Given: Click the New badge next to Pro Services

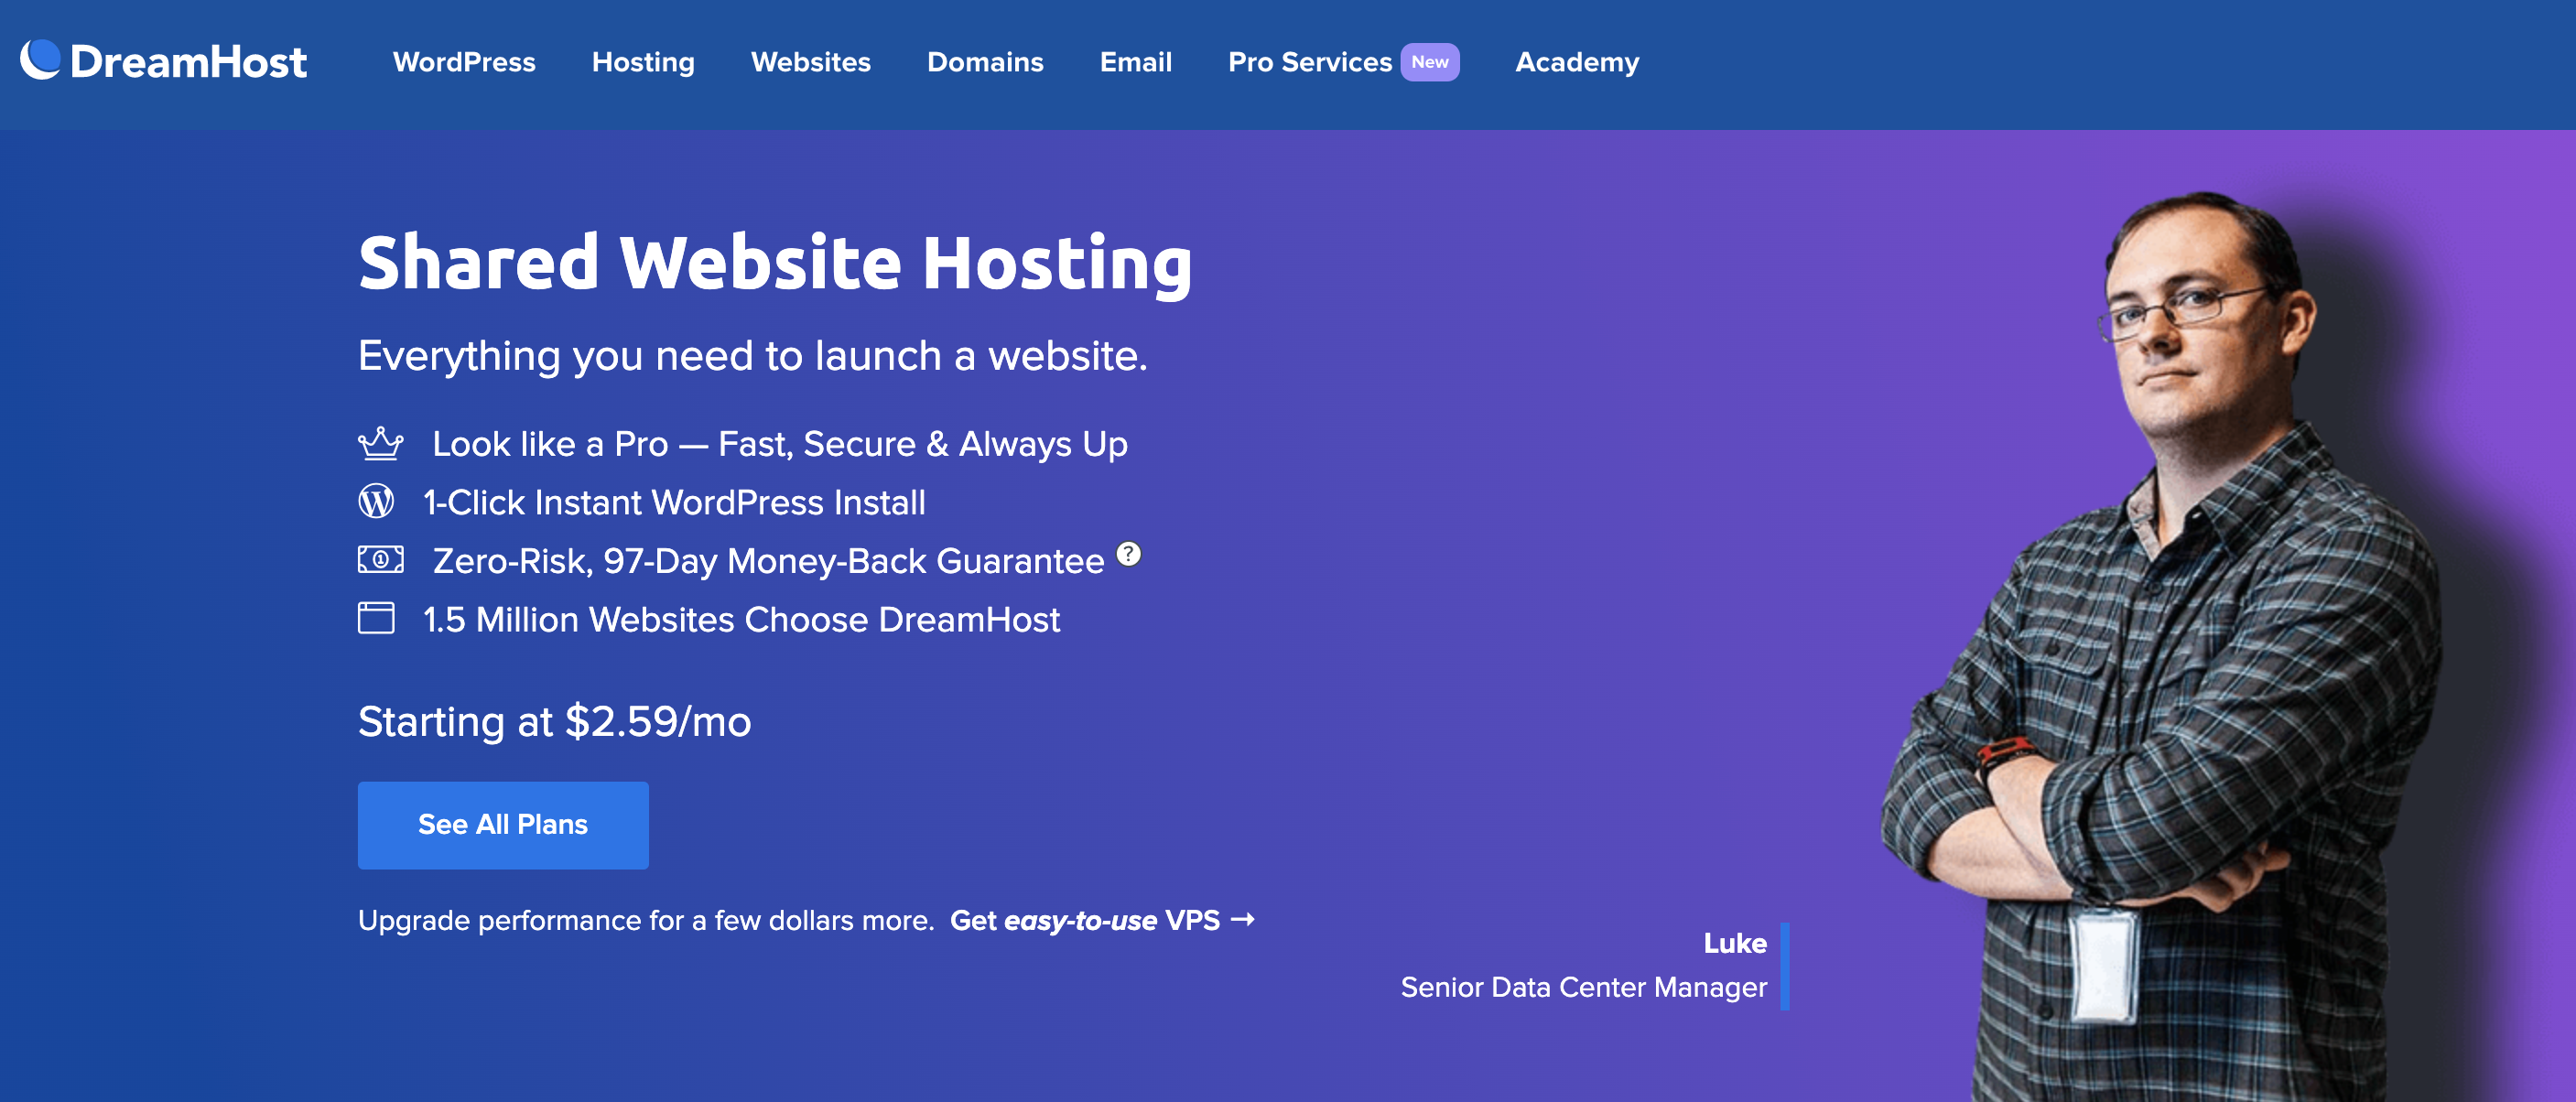Looking at the screenshot, I should pos(1430,62).
